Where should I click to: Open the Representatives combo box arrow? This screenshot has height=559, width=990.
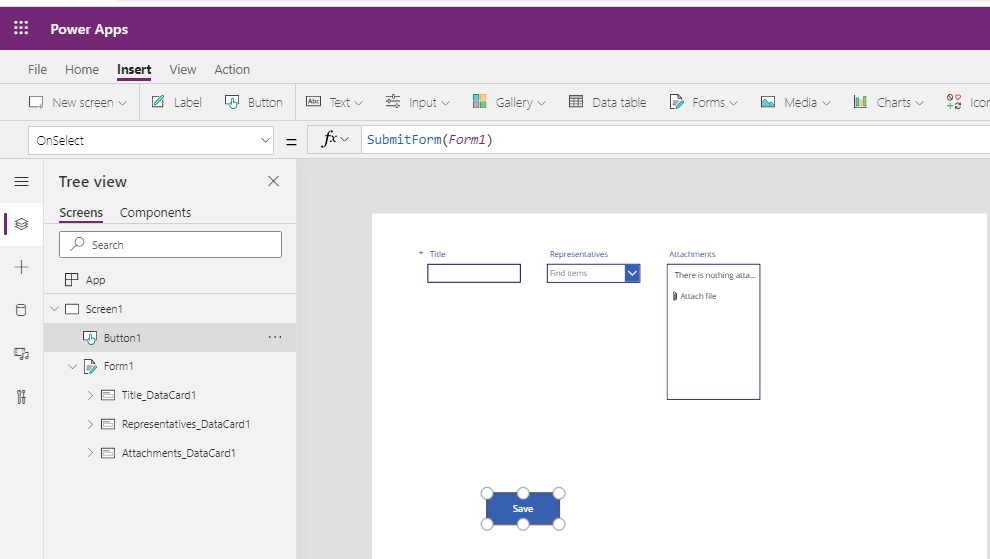pyautogui.click(x=632, y=273)
